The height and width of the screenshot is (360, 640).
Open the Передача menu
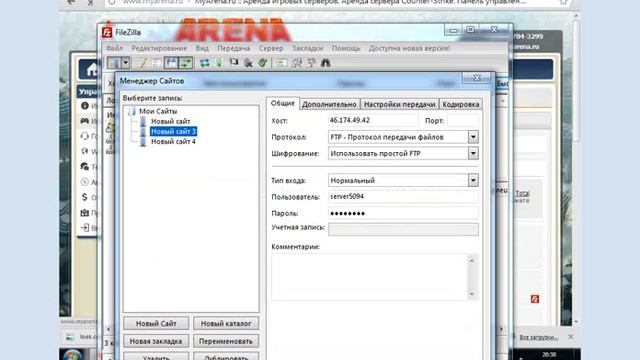[x=233, y=48]
